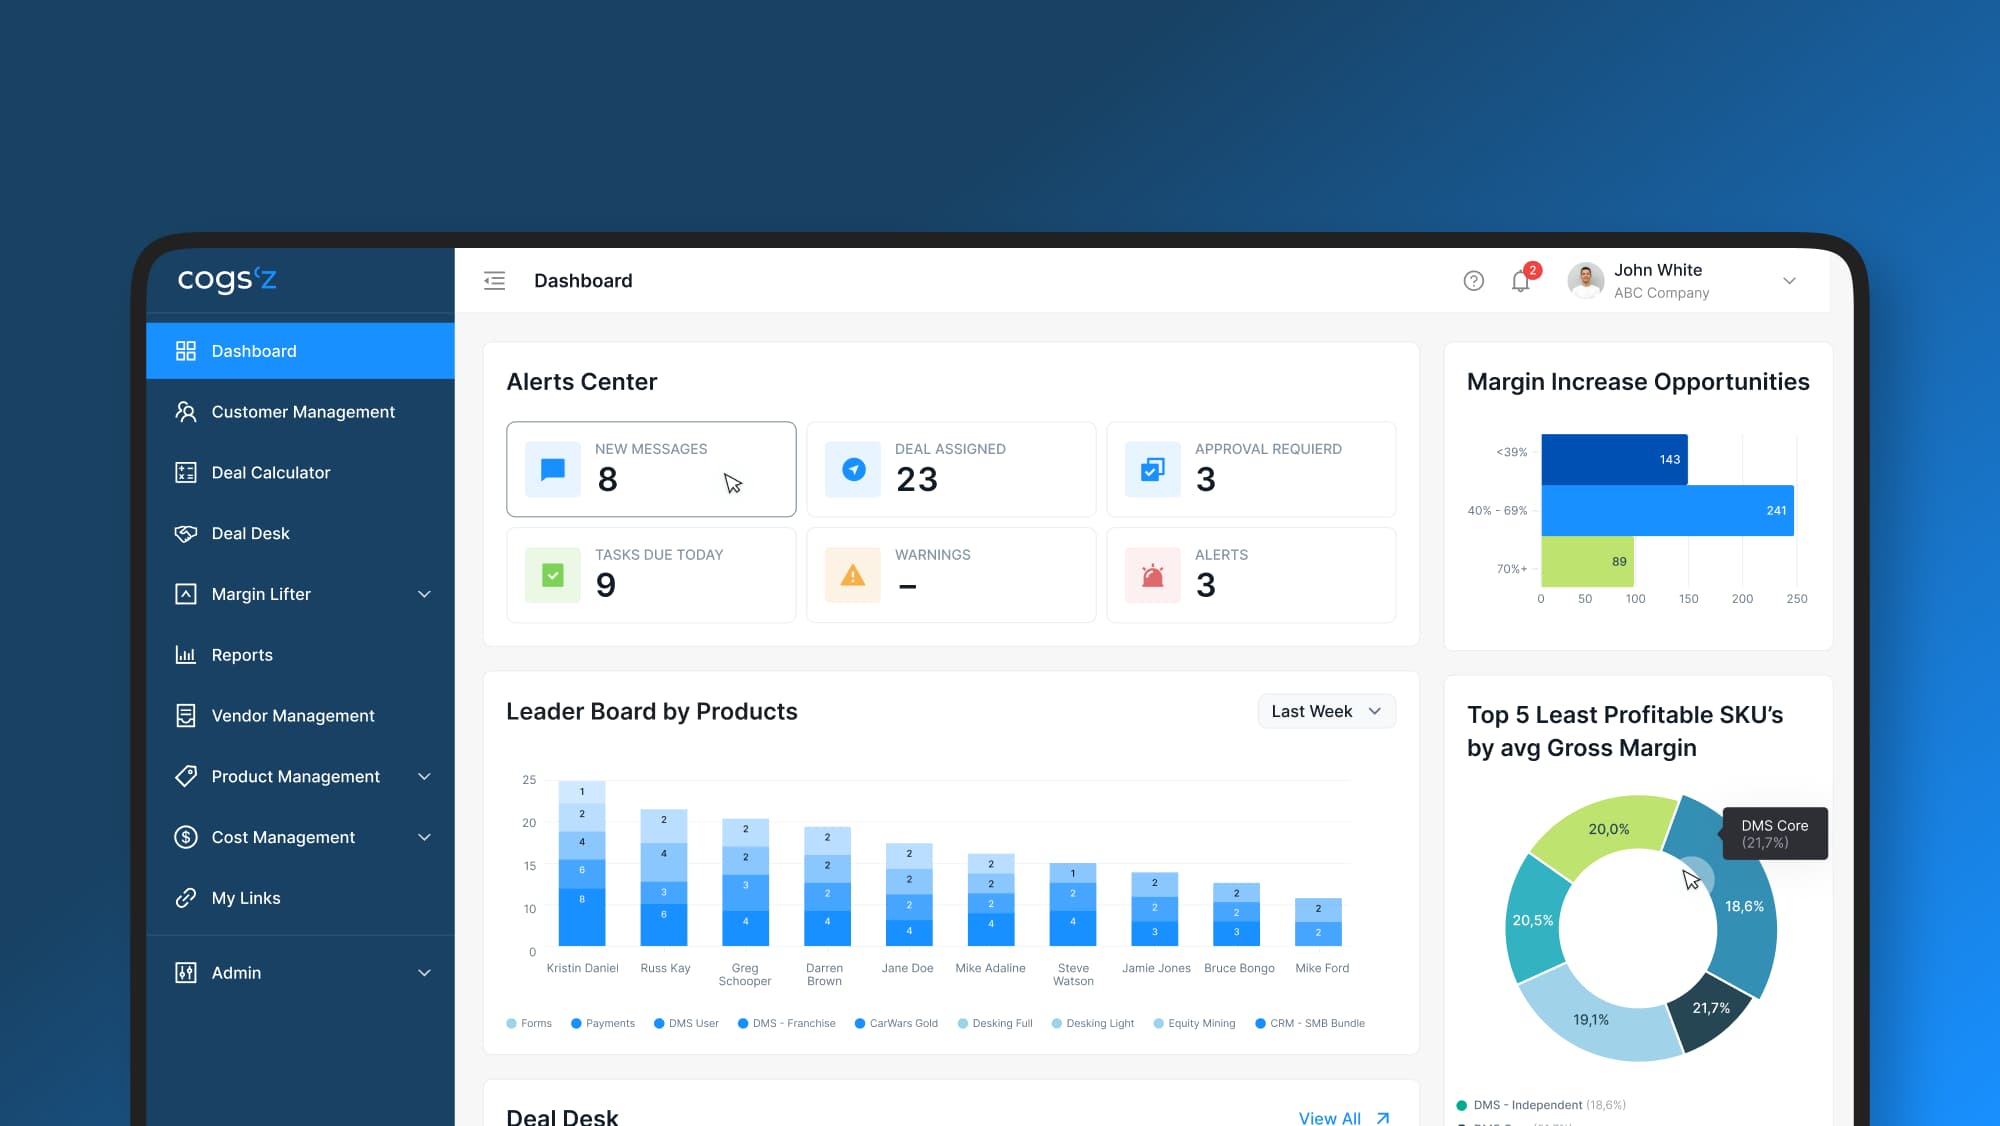This screenshot has width=2000, height=1126.
Task: Open the notifications bell icon
Action: coord(1520,281)
